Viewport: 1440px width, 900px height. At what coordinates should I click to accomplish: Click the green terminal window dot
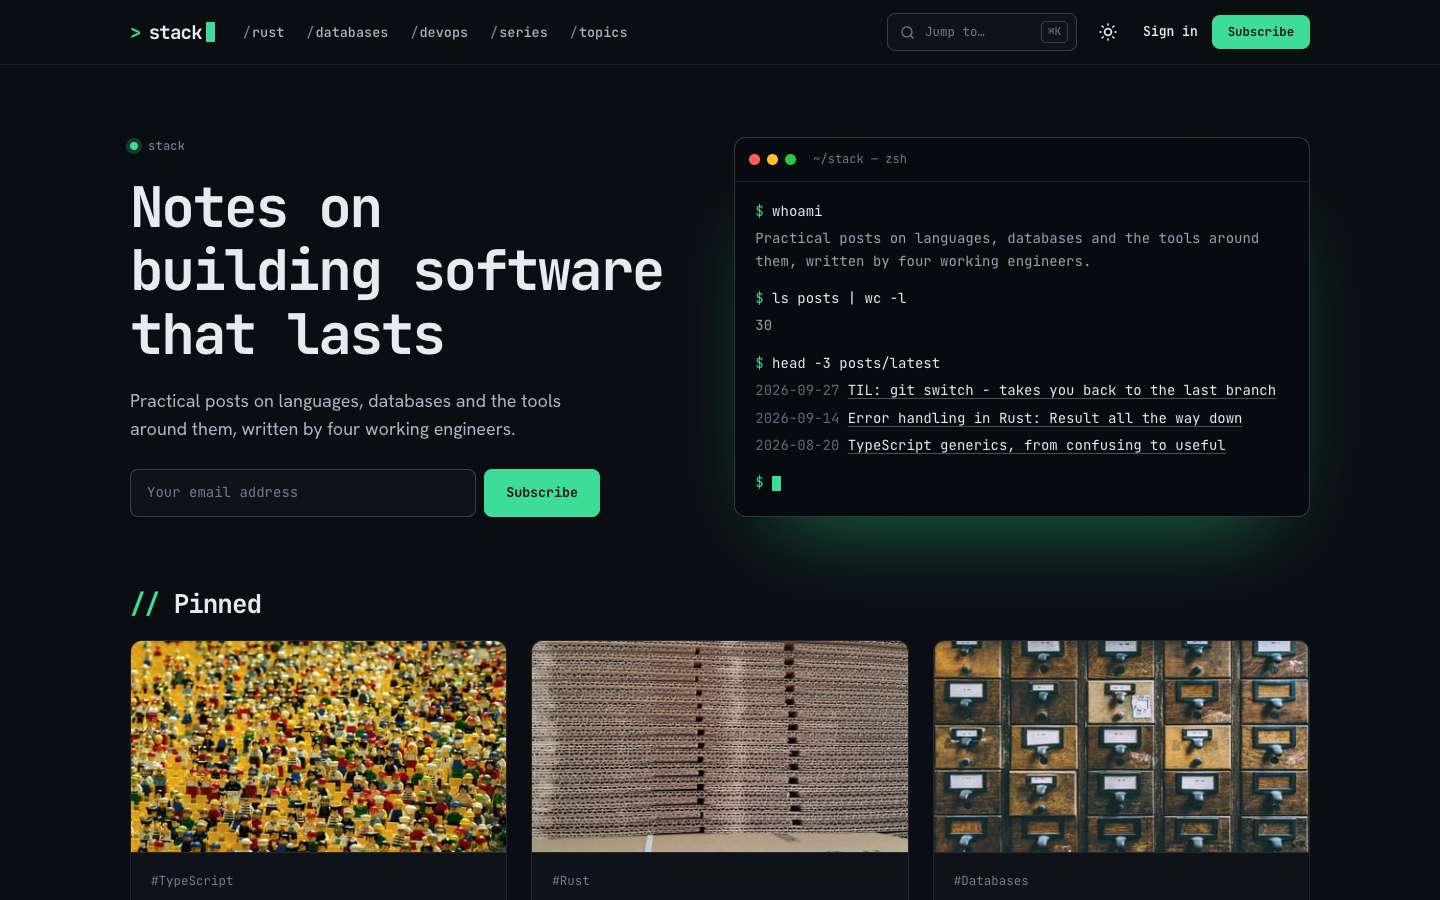click(x=791, y=159)
